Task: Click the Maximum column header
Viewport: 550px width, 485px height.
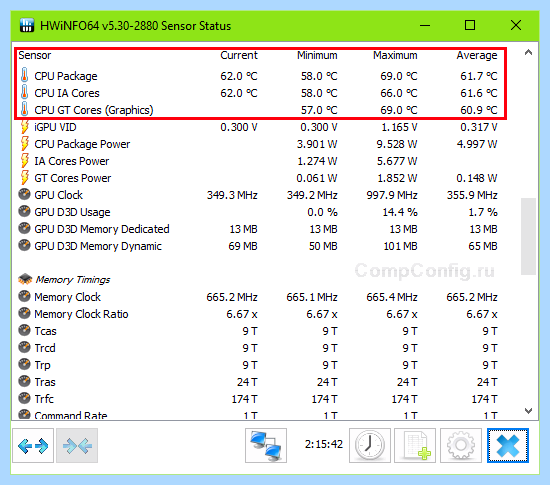Action: click(395, 55)
